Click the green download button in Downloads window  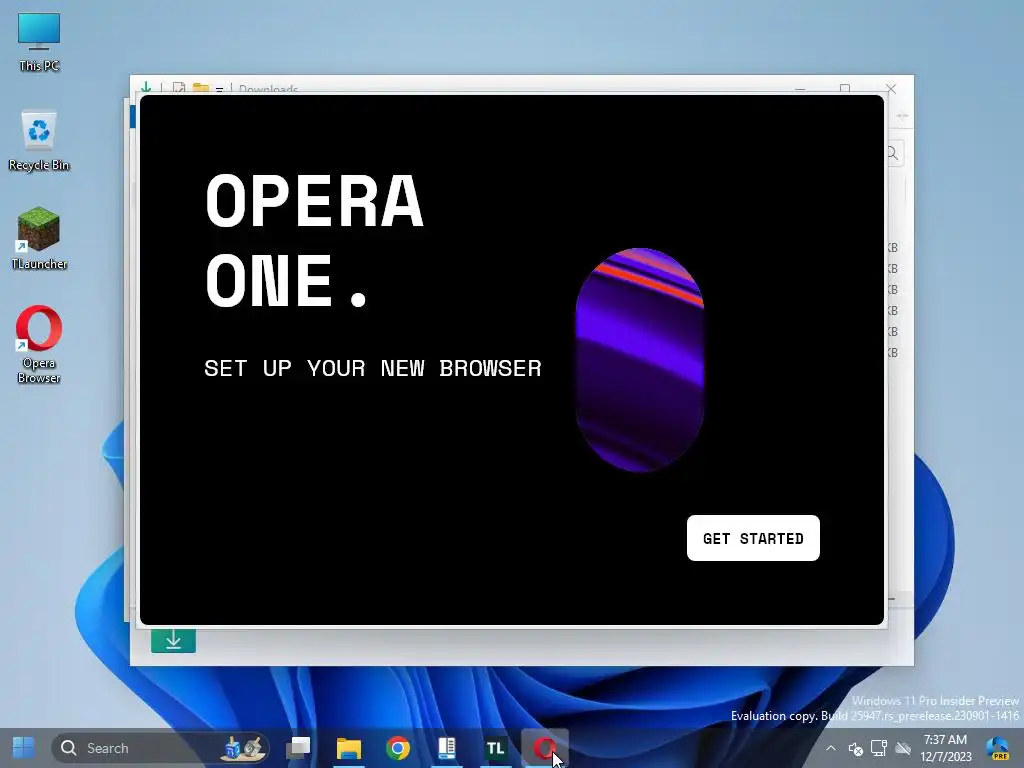point(173,641)
